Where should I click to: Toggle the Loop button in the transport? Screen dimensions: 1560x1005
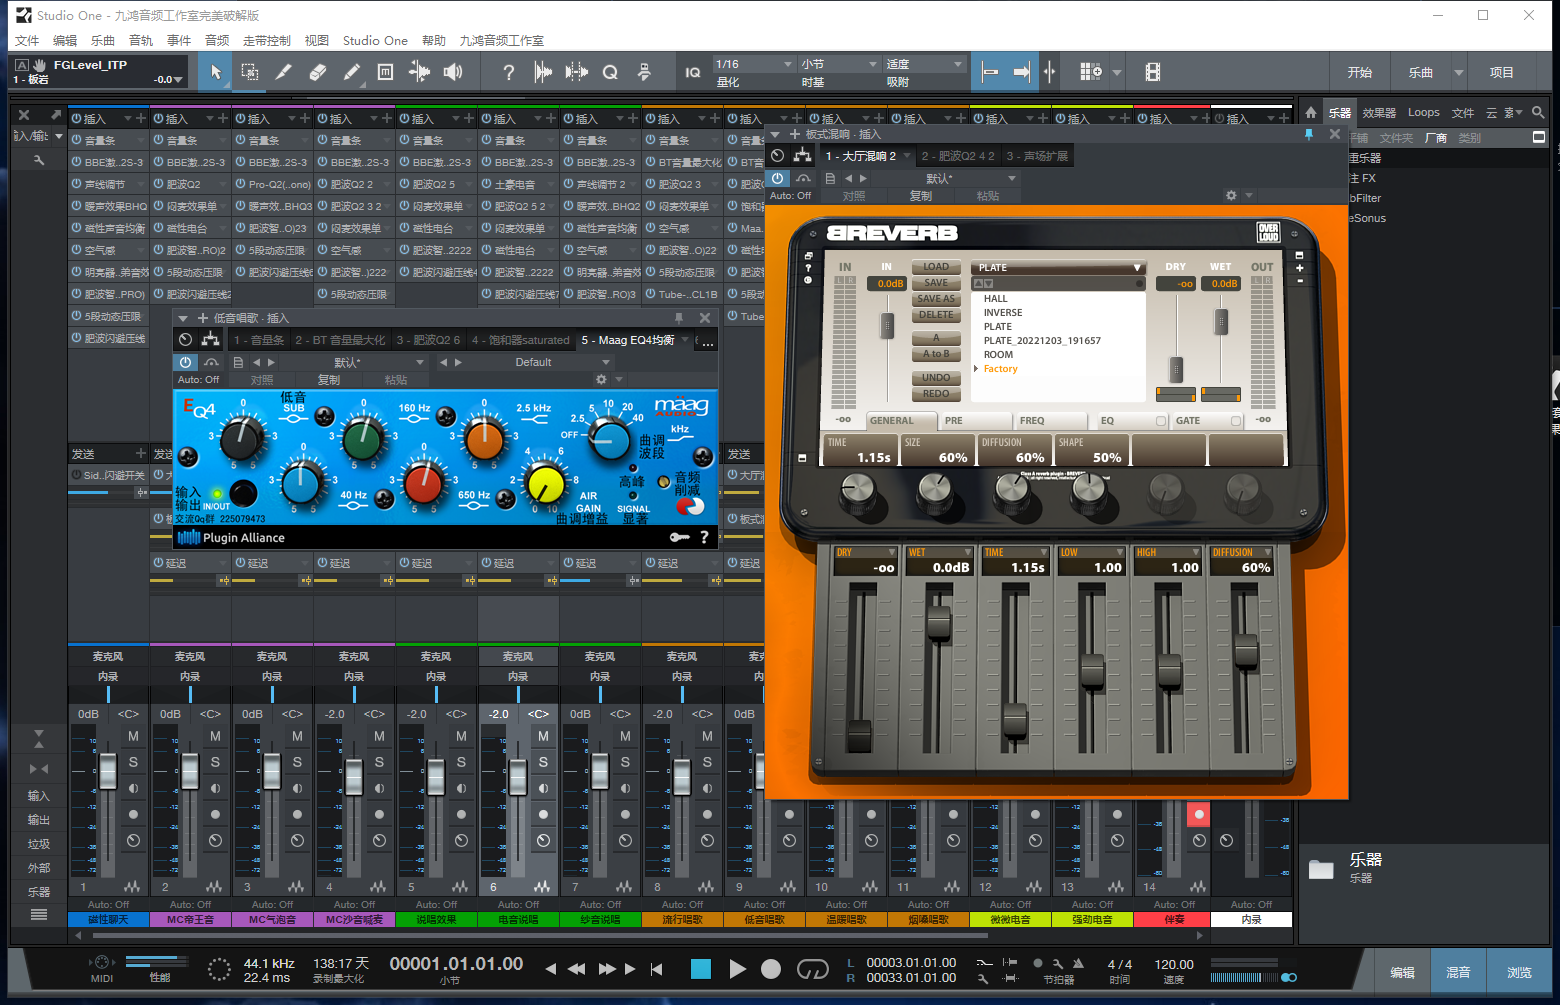point(812,969)
